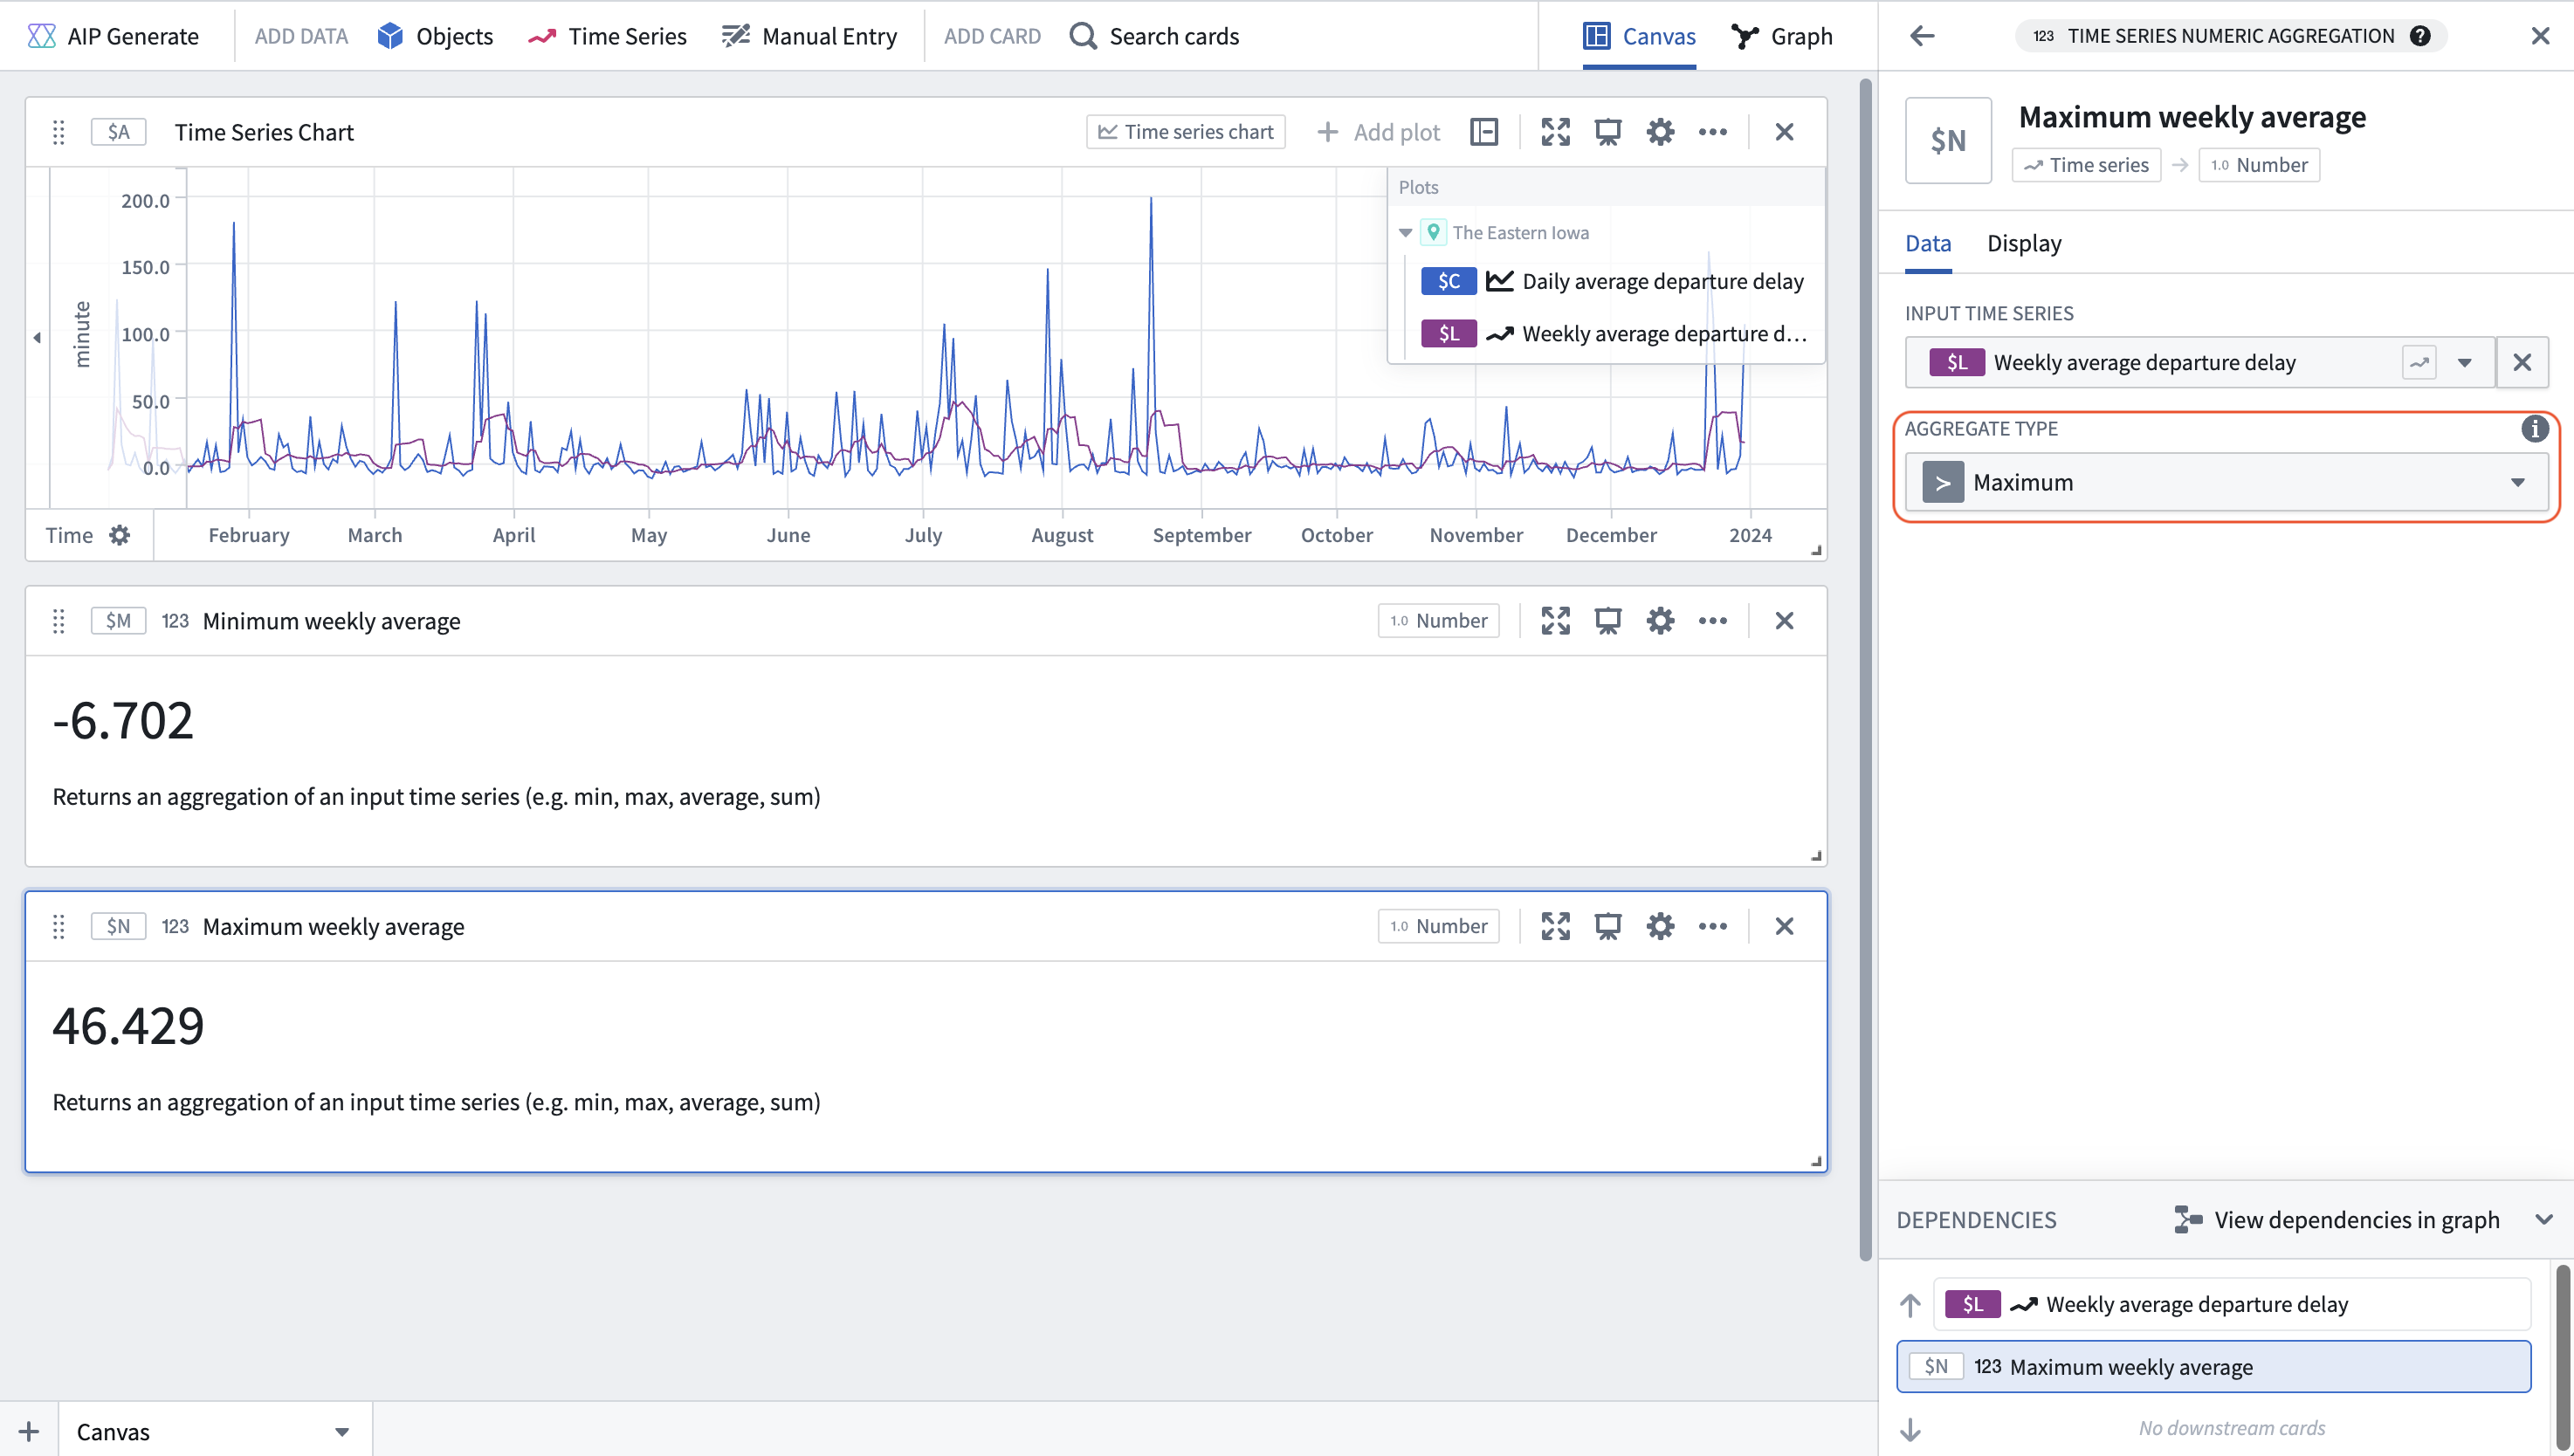Open settings for Maximum weekly average card

point(1660,927)
